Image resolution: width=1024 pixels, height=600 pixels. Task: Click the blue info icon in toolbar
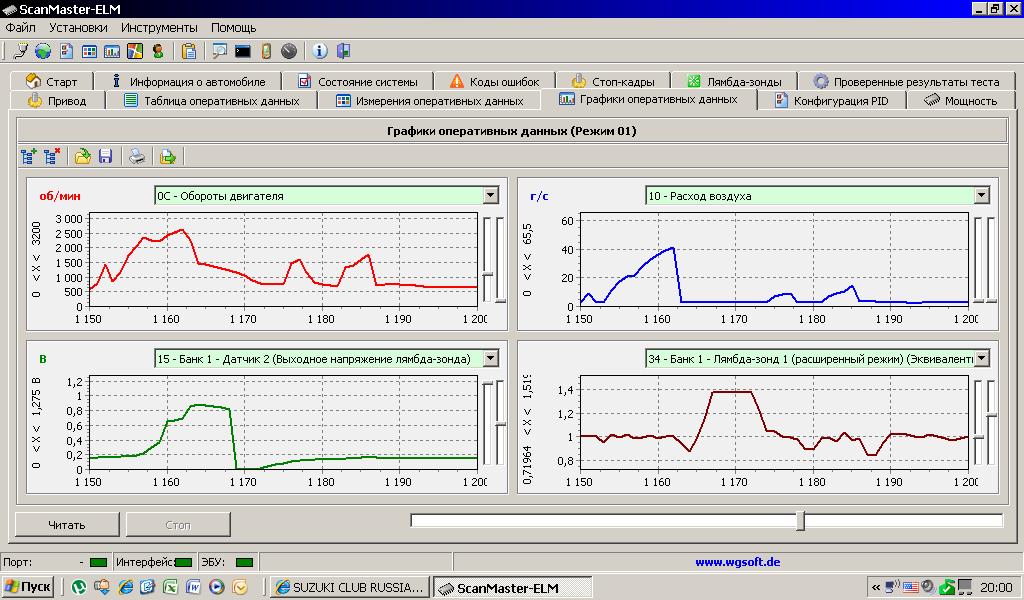pyautogui.click(x=319, y=51)
